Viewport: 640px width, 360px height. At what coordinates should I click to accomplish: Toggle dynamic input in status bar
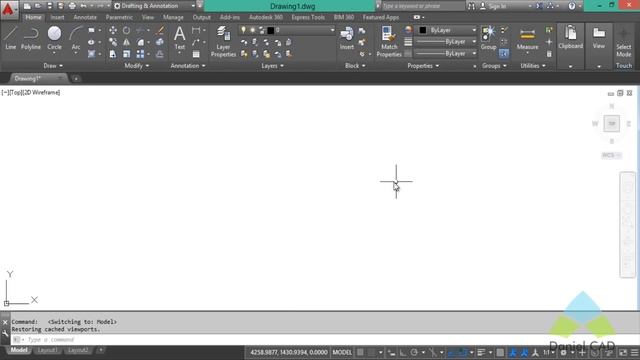[x=391, y=352]
